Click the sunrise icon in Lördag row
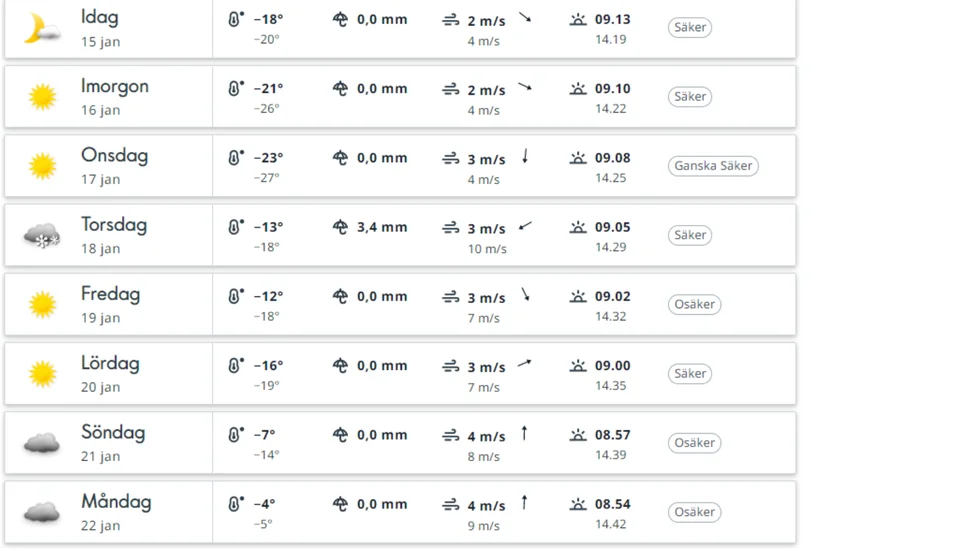This screenshot has height=551, width=980. [578, 365]
